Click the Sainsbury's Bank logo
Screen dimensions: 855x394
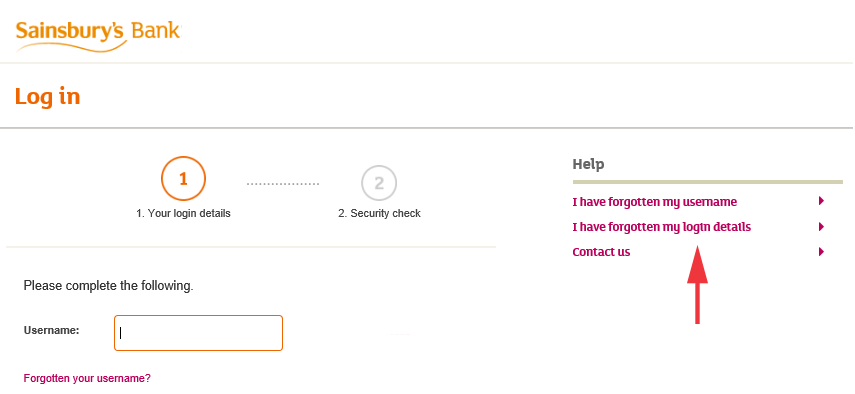coord(98,36)
